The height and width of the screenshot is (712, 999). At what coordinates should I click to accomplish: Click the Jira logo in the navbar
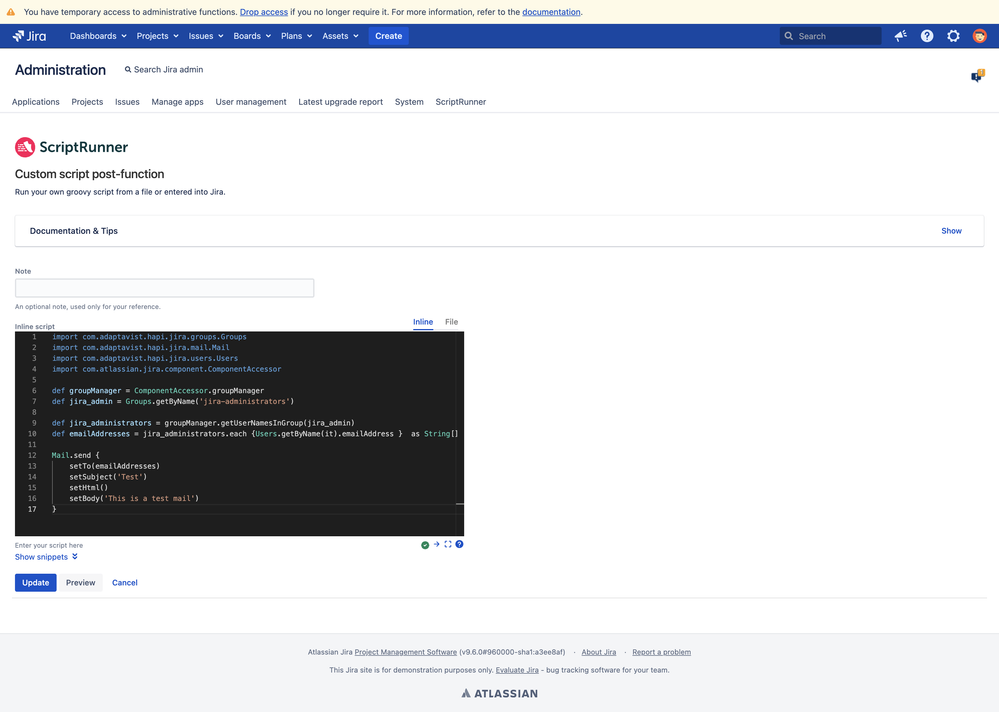(x=29, y=36)
